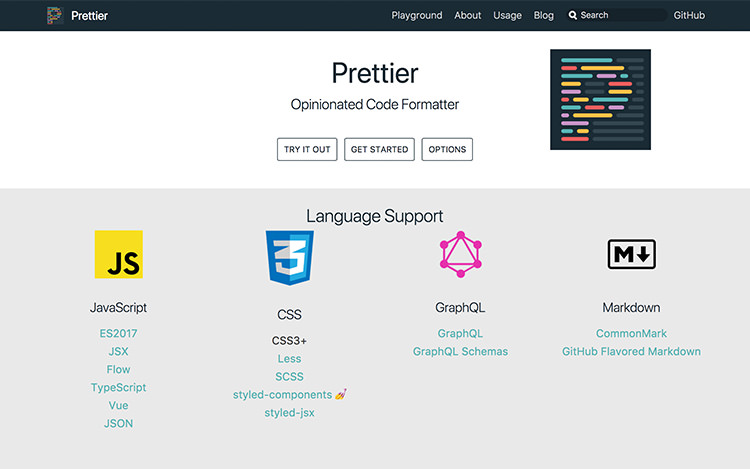This screenshot has height=469, width=750.
Task: Open the ES2017 link
Action: point(118,333)
